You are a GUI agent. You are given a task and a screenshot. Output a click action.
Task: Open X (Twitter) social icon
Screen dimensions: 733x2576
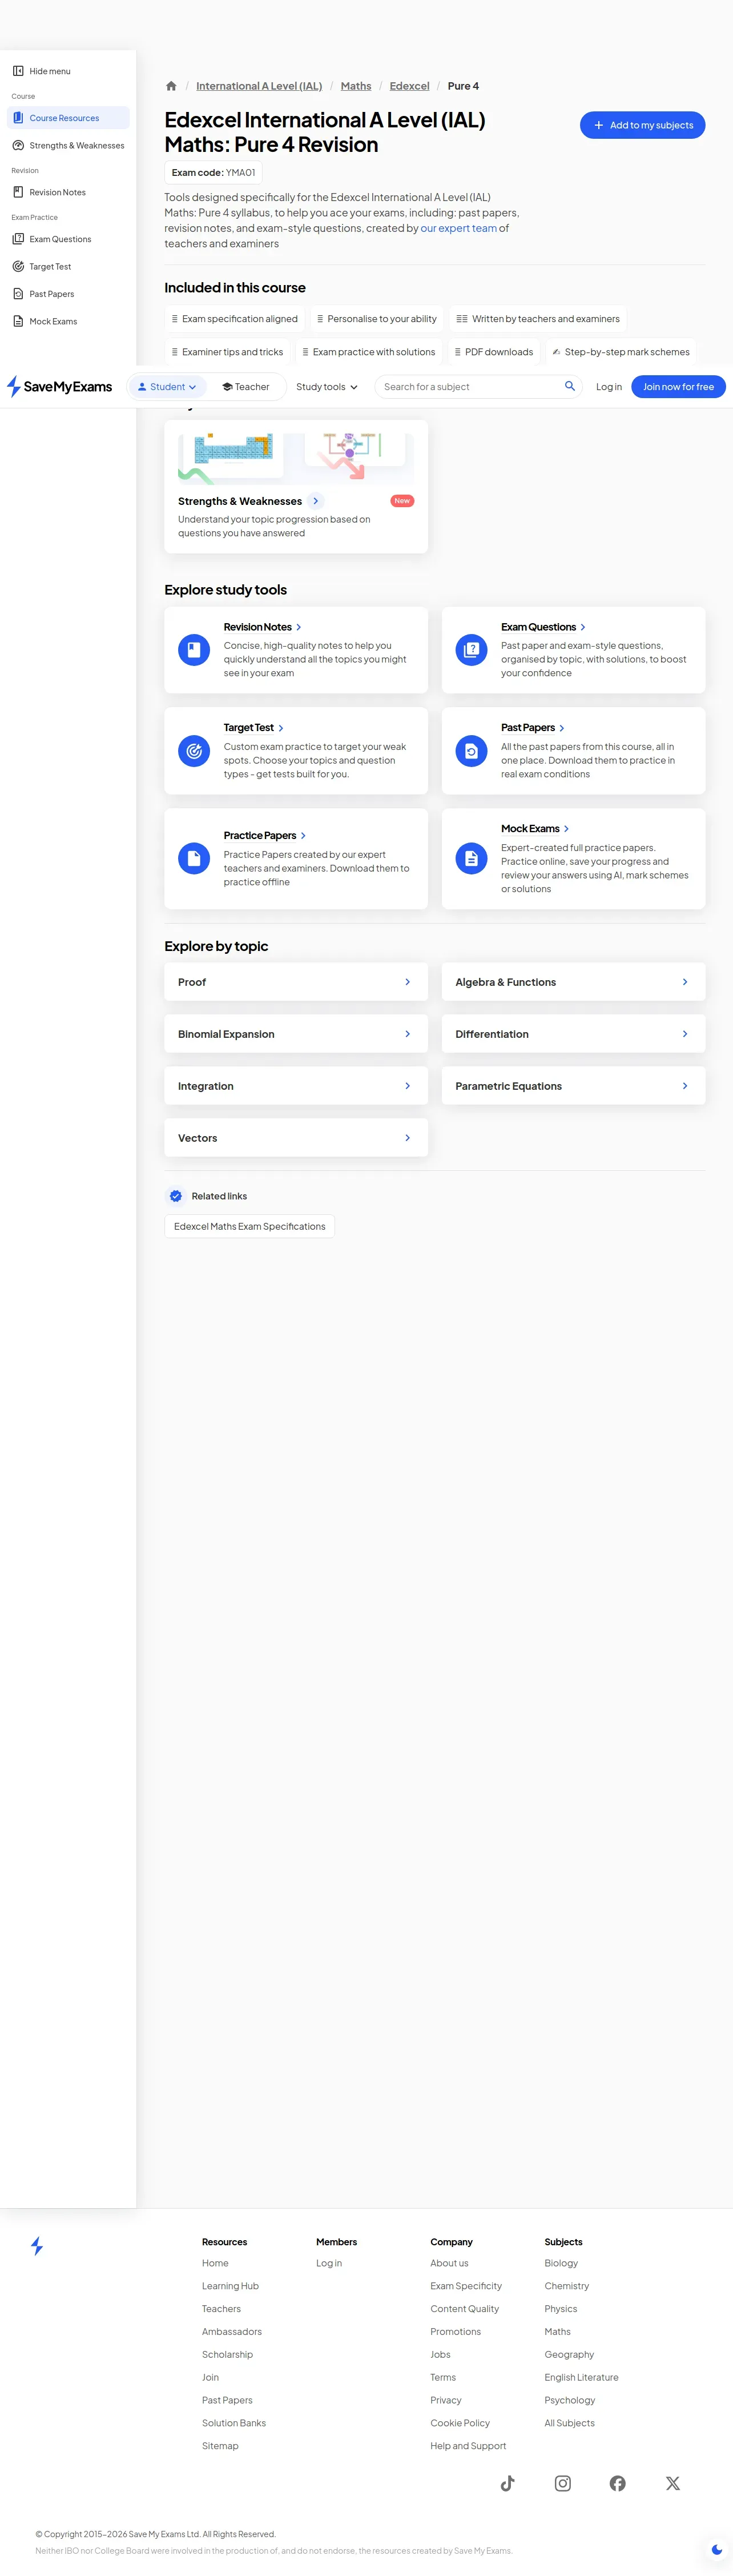click(673, 2483)
